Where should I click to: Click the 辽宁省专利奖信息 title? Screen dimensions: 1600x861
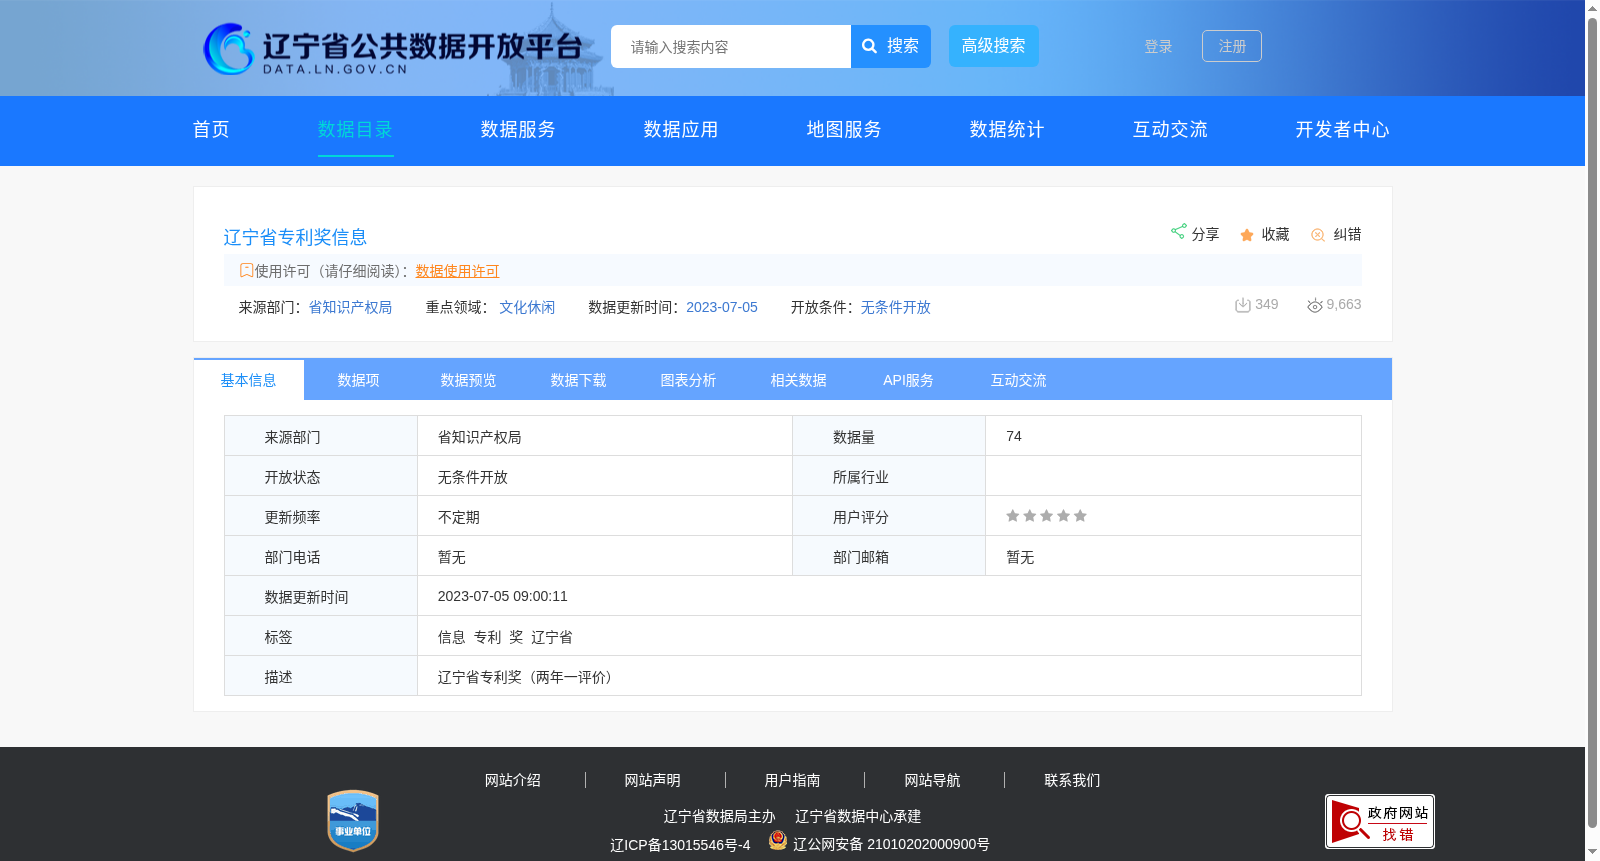(x=295, y=237)
